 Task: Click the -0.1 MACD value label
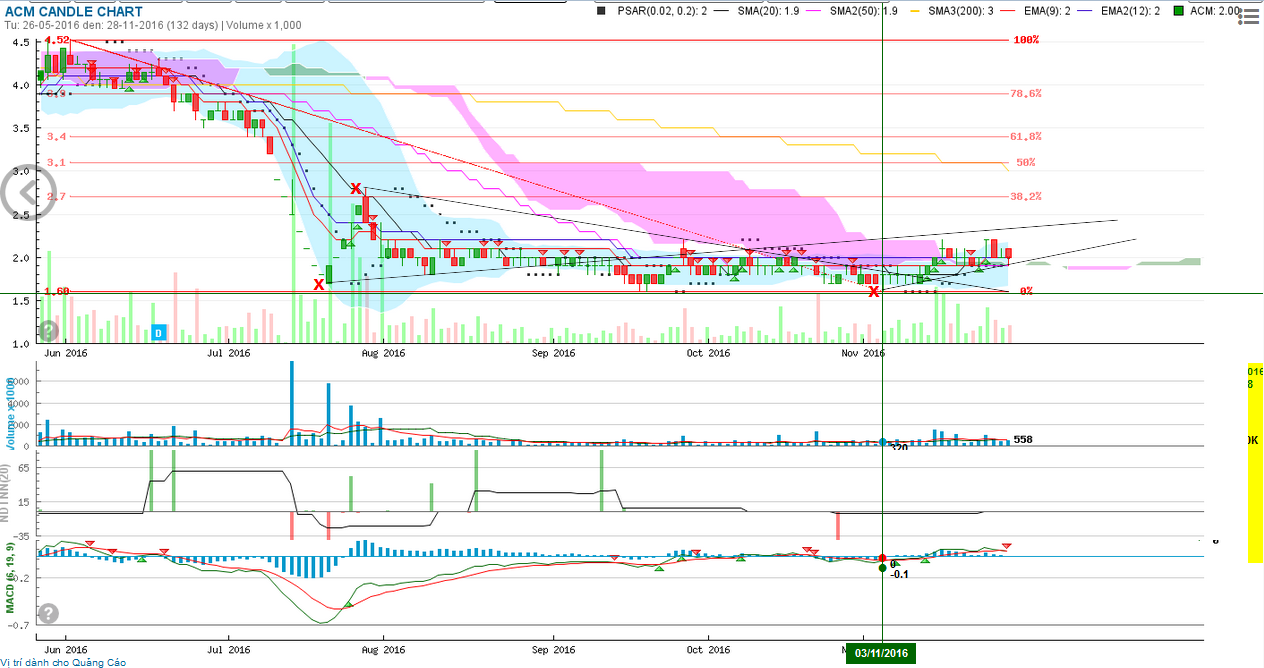click(x=899, y=574)
